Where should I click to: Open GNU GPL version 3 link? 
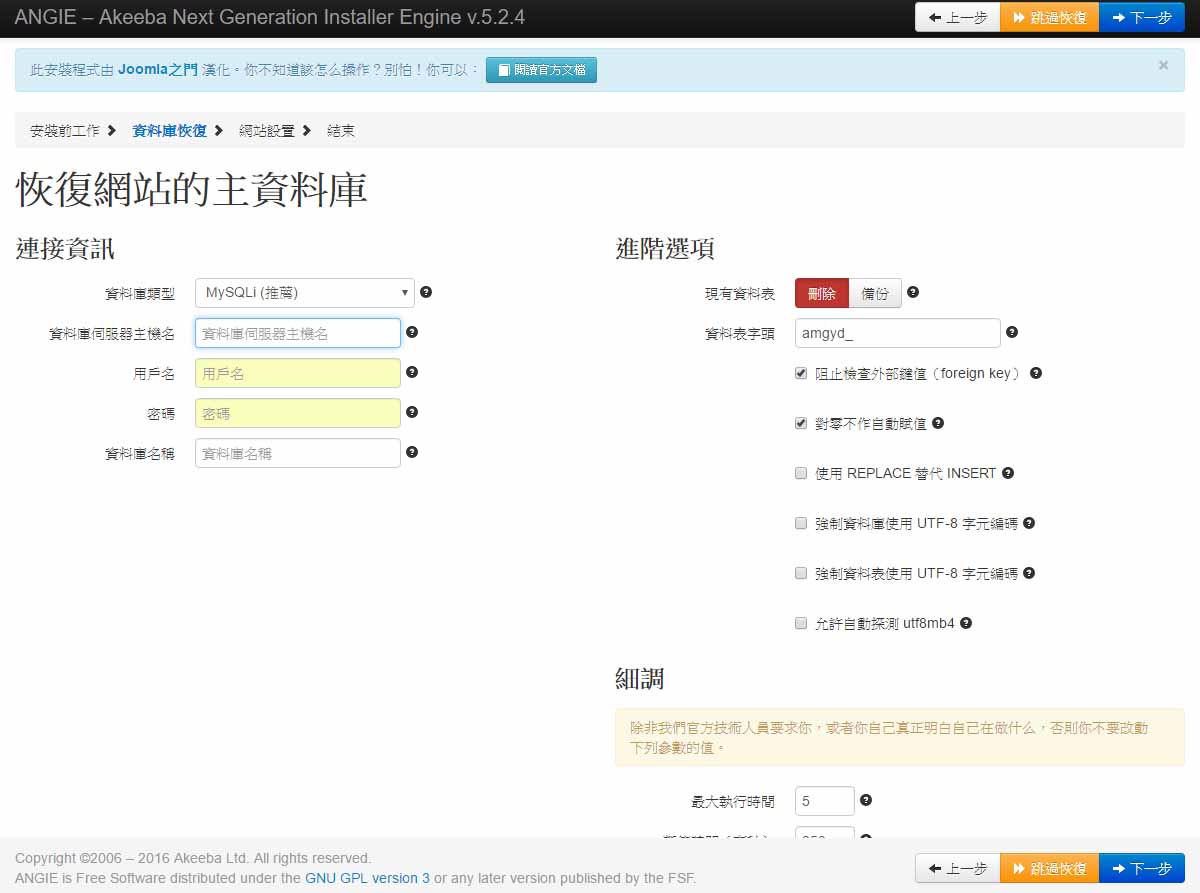[367, 878]
